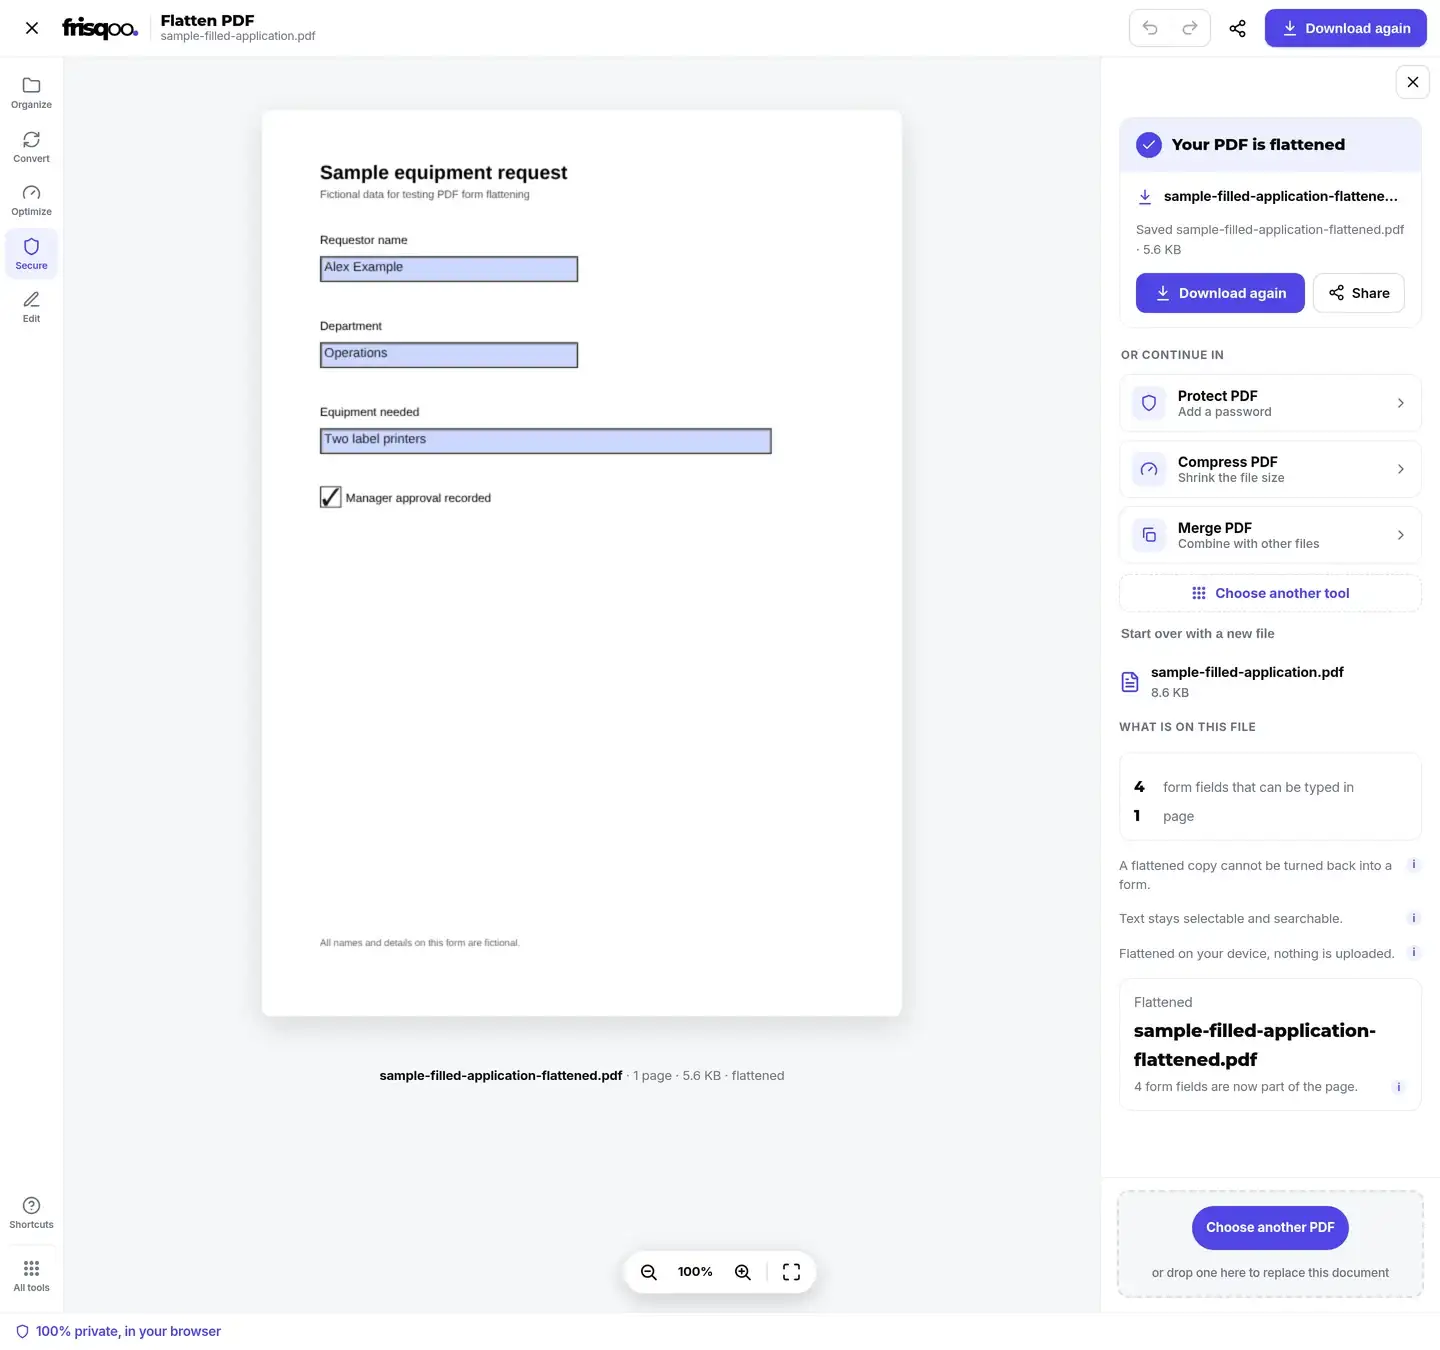Select the Secure tools sidebar item
1440x1350 pixels.
(31, 254)
